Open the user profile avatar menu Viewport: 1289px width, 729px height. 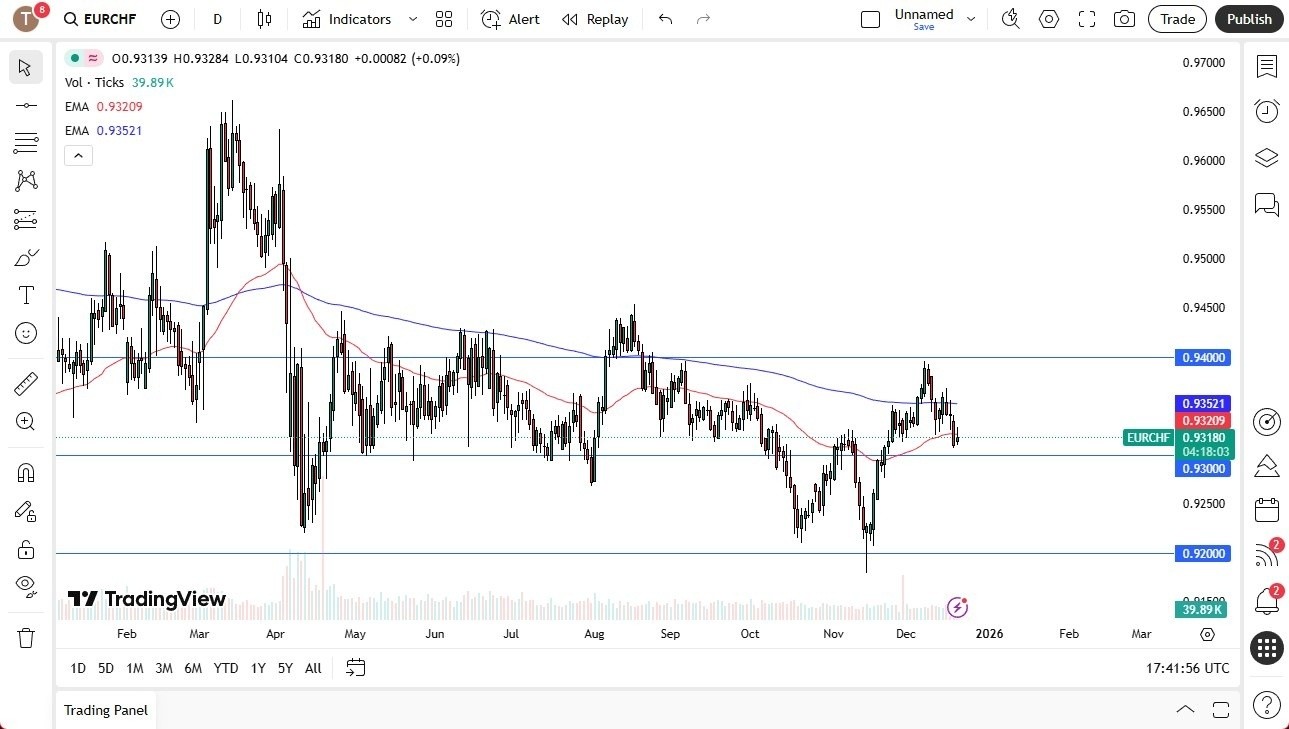pos(27,18)
